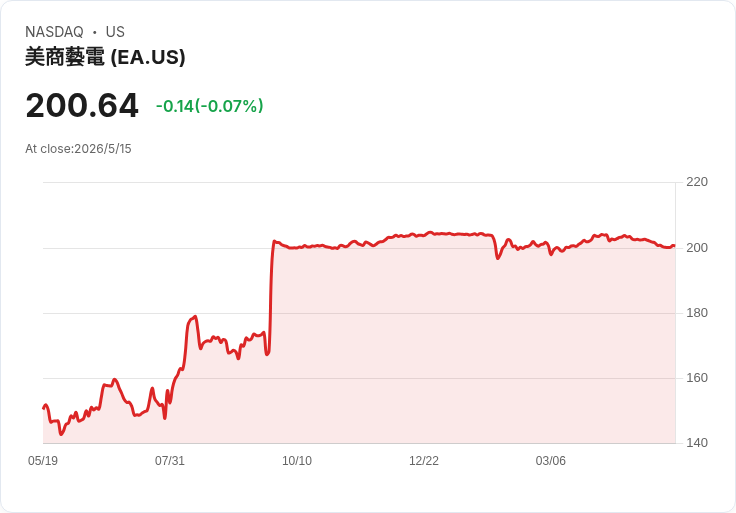The image size is (736, 513).
Task: Click the At close:2026/5/15 date text
Action: (78, 149)
